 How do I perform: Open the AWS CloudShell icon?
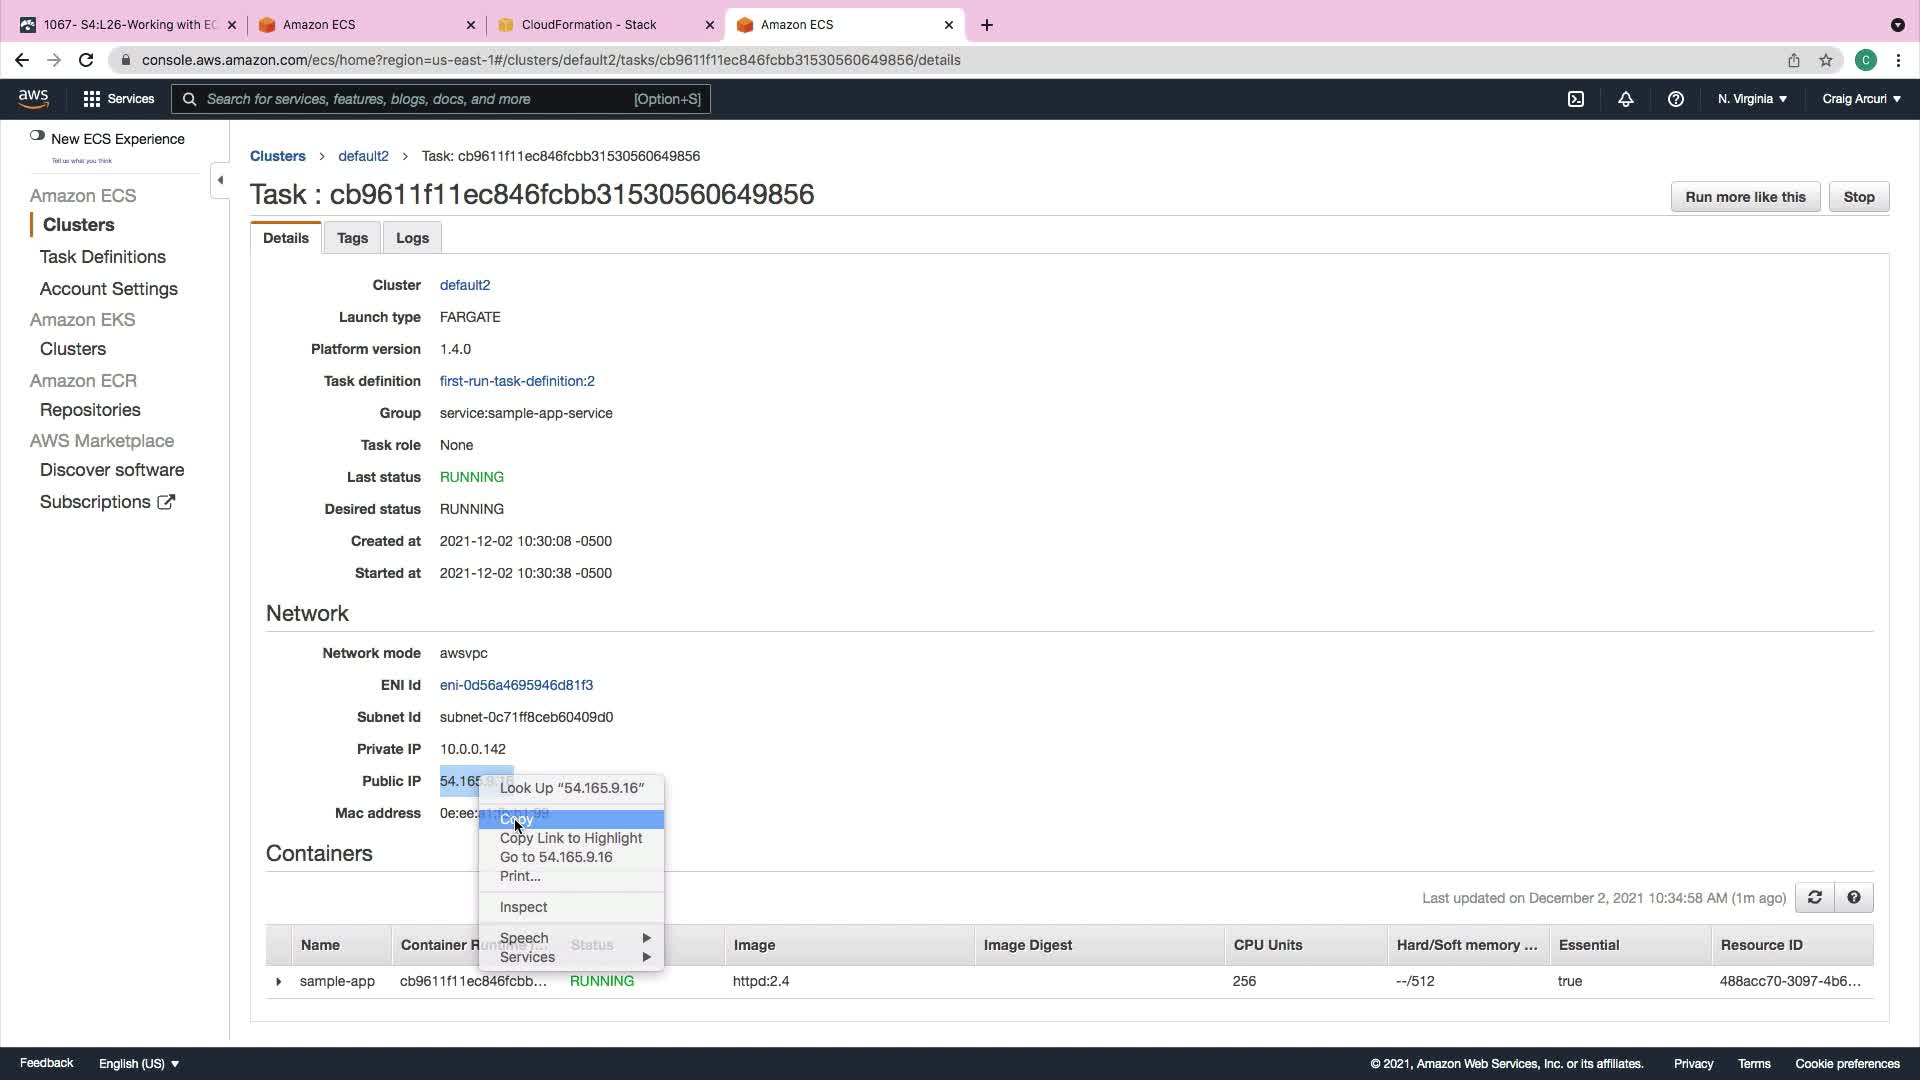click(1576, 99)
